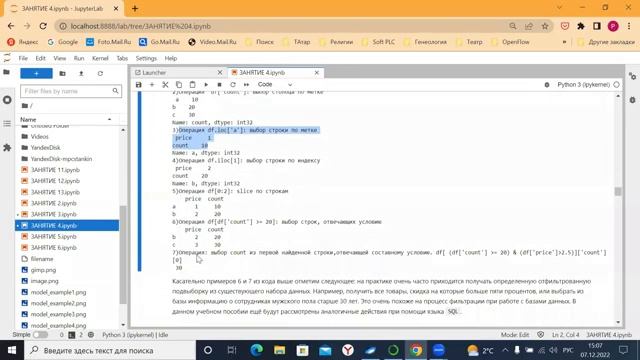
Task: Open the cell type Code dropdown
Action: tap(275, 84)
